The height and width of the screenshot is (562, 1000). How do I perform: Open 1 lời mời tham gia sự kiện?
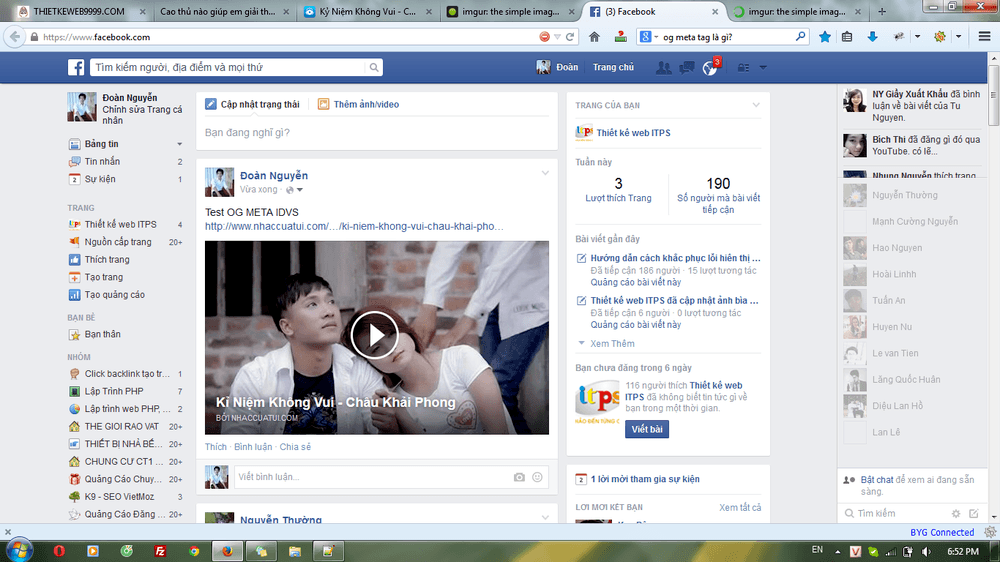pyautogui.click(x=645, y=479)
